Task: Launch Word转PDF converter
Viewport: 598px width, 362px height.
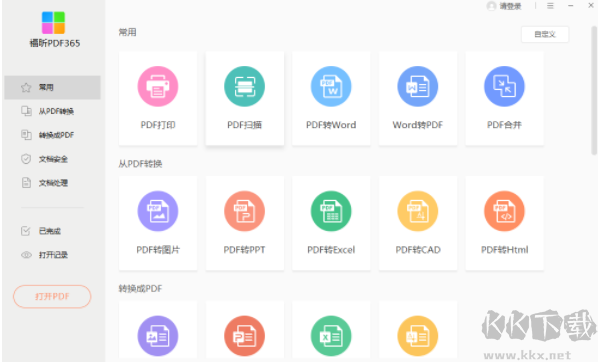Action: click(418, 98)
